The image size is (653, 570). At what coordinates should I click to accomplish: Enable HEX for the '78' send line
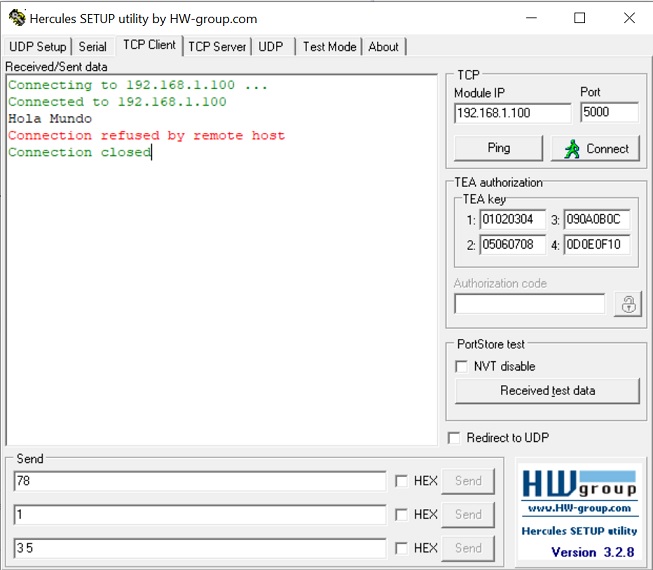coord(401,481)
